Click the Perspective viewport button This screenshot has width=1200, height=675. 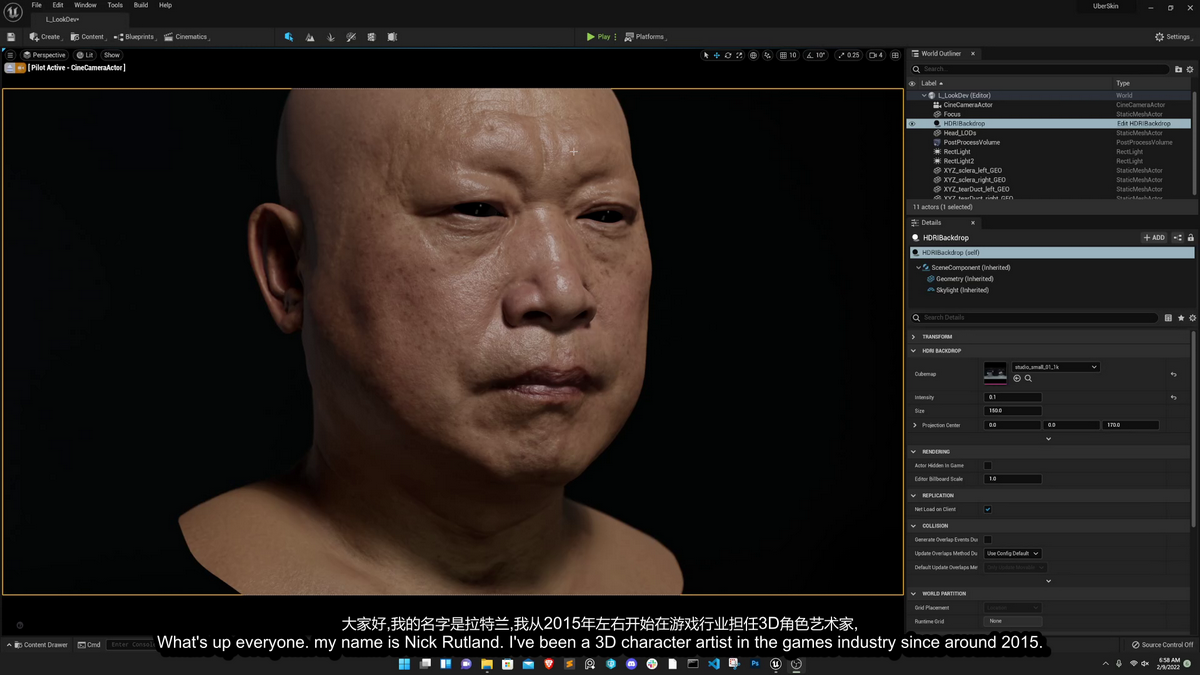43,55
